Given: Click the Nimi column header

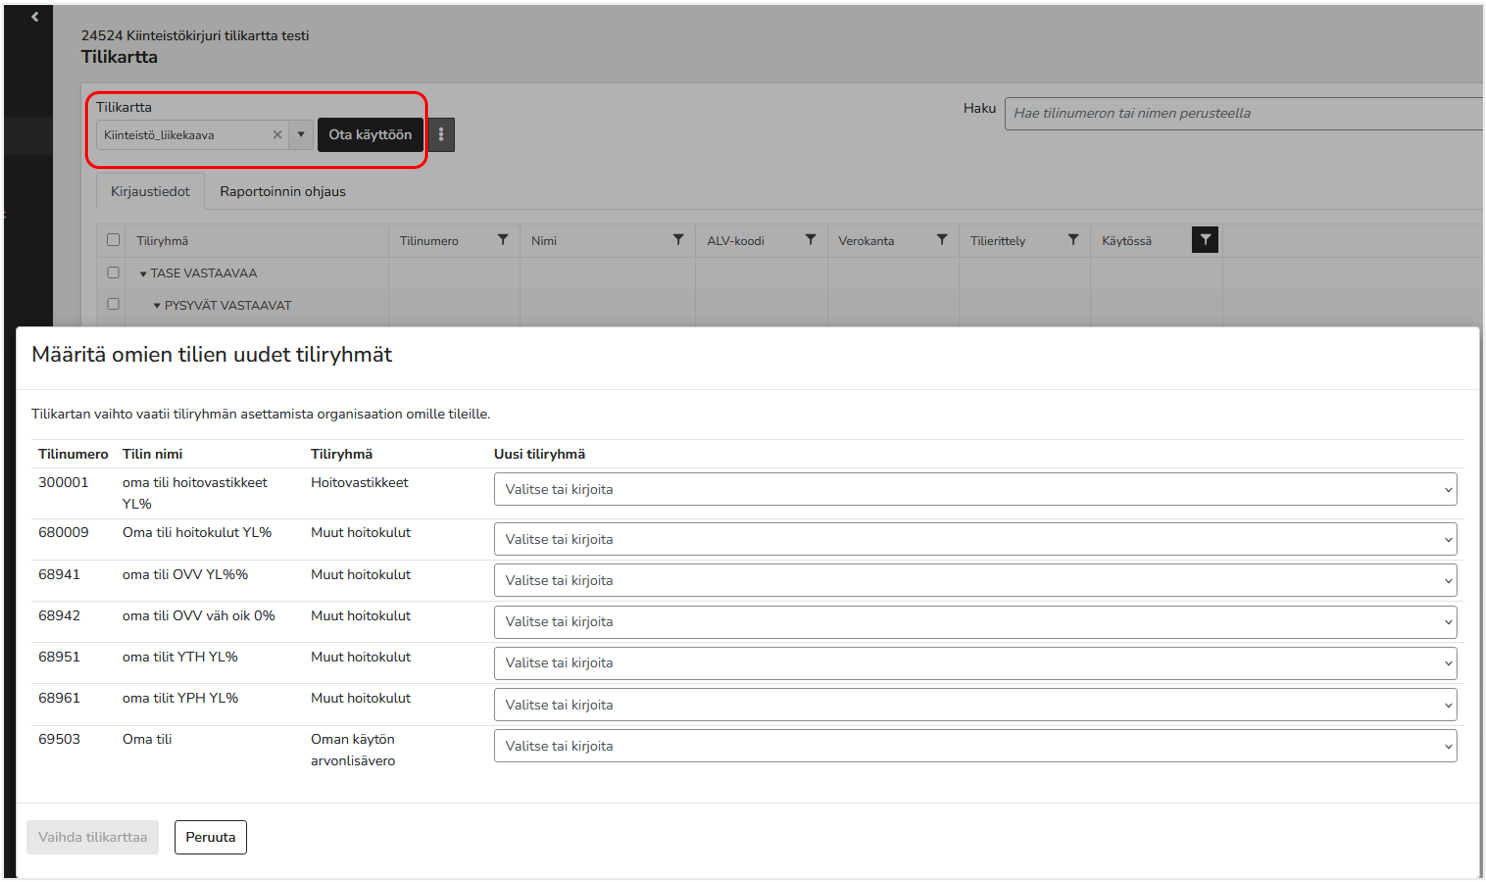Looking at the screenshot, I should [544, 241].
